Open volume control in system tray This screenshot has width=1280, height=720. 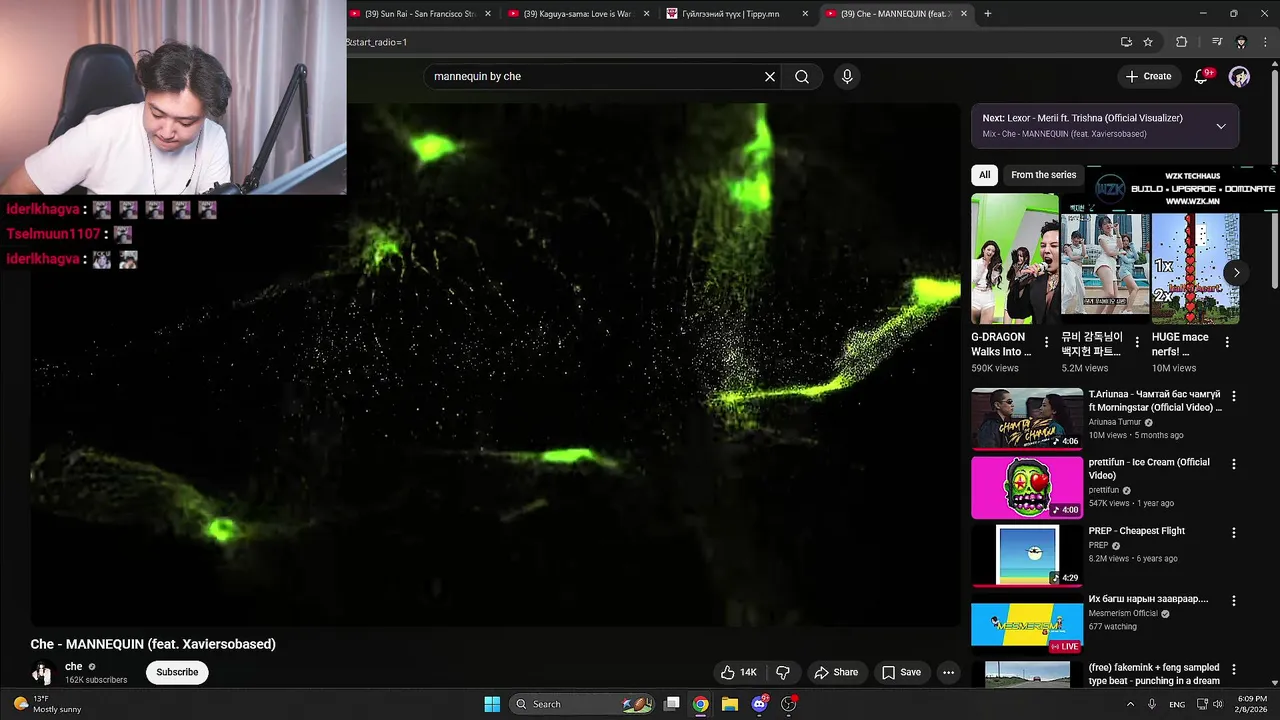[x=1217, y=704]
